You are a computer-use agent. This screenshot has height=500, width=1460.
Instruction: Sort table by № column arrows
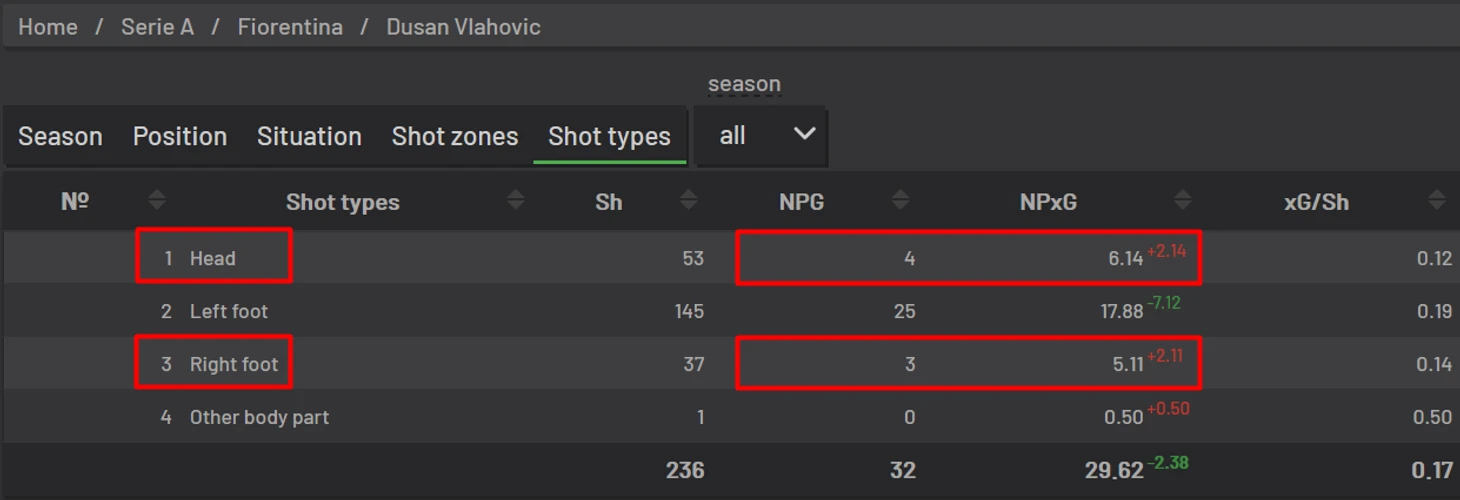pos(156,201)
